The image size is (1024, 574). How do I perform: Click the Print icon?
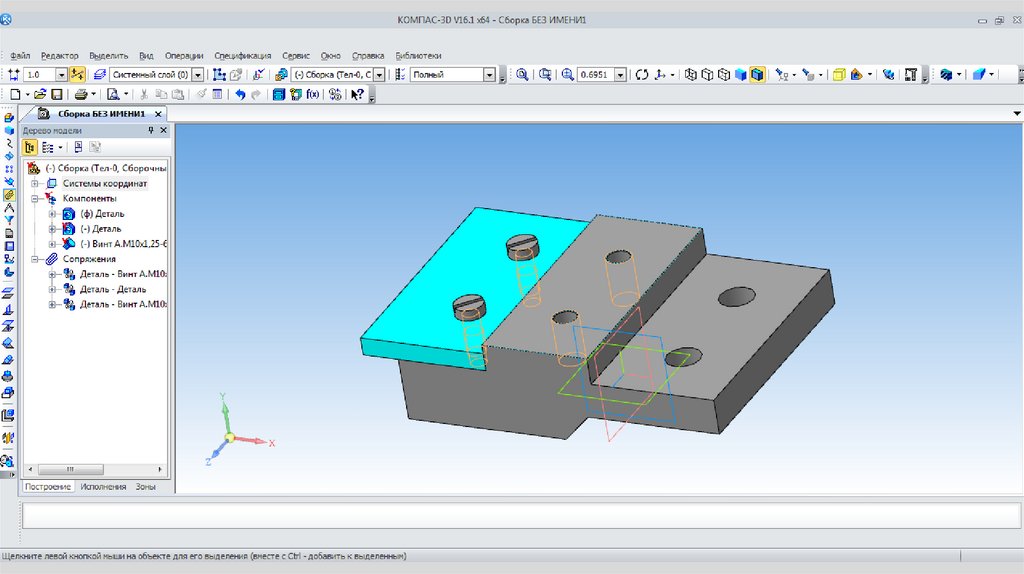pos(80,94)
